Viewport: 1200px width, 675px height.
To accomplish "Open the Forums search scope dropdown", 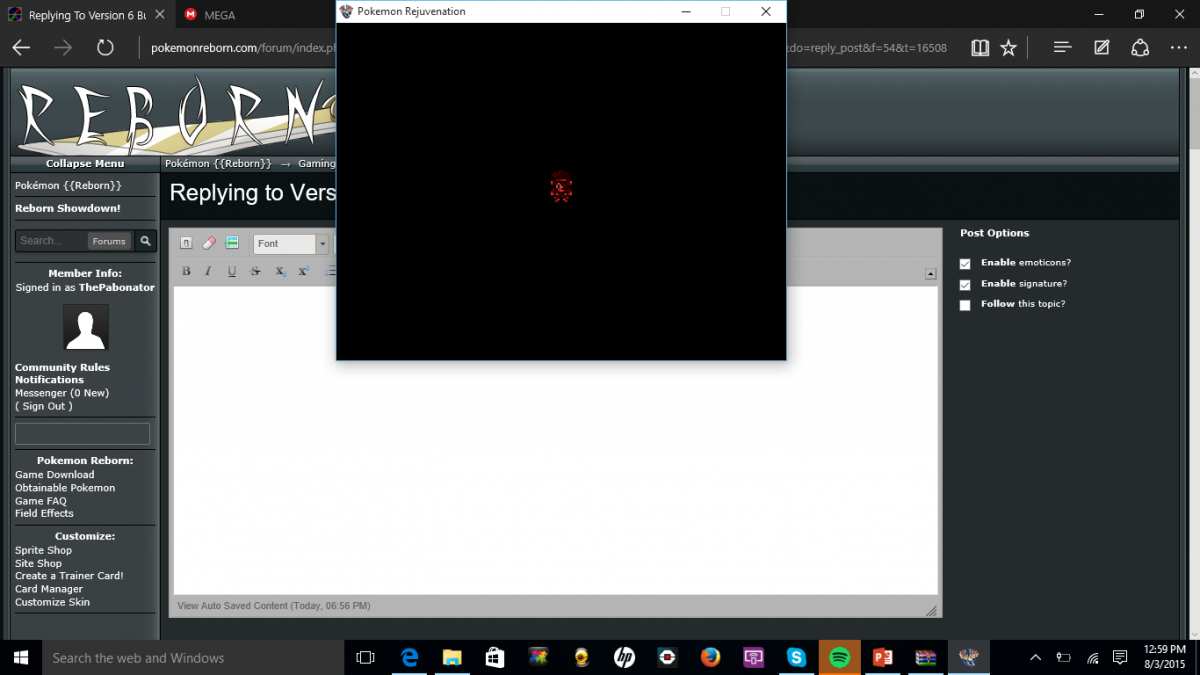I will [109, 241].
